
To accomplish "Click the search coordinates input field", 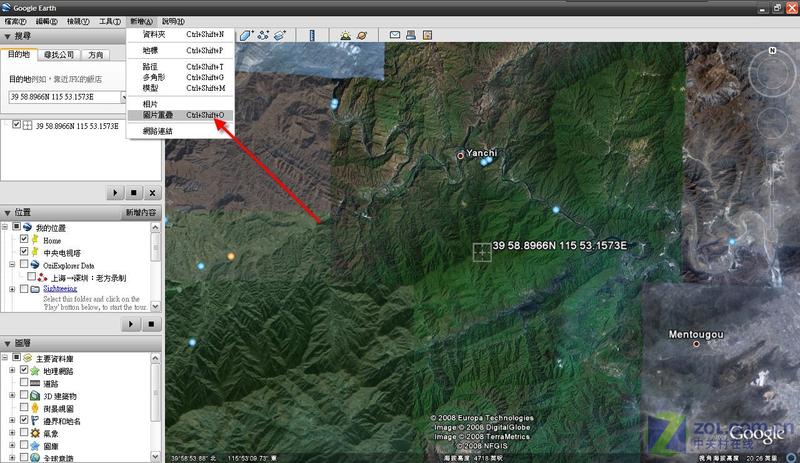I will tap(64, 97).
